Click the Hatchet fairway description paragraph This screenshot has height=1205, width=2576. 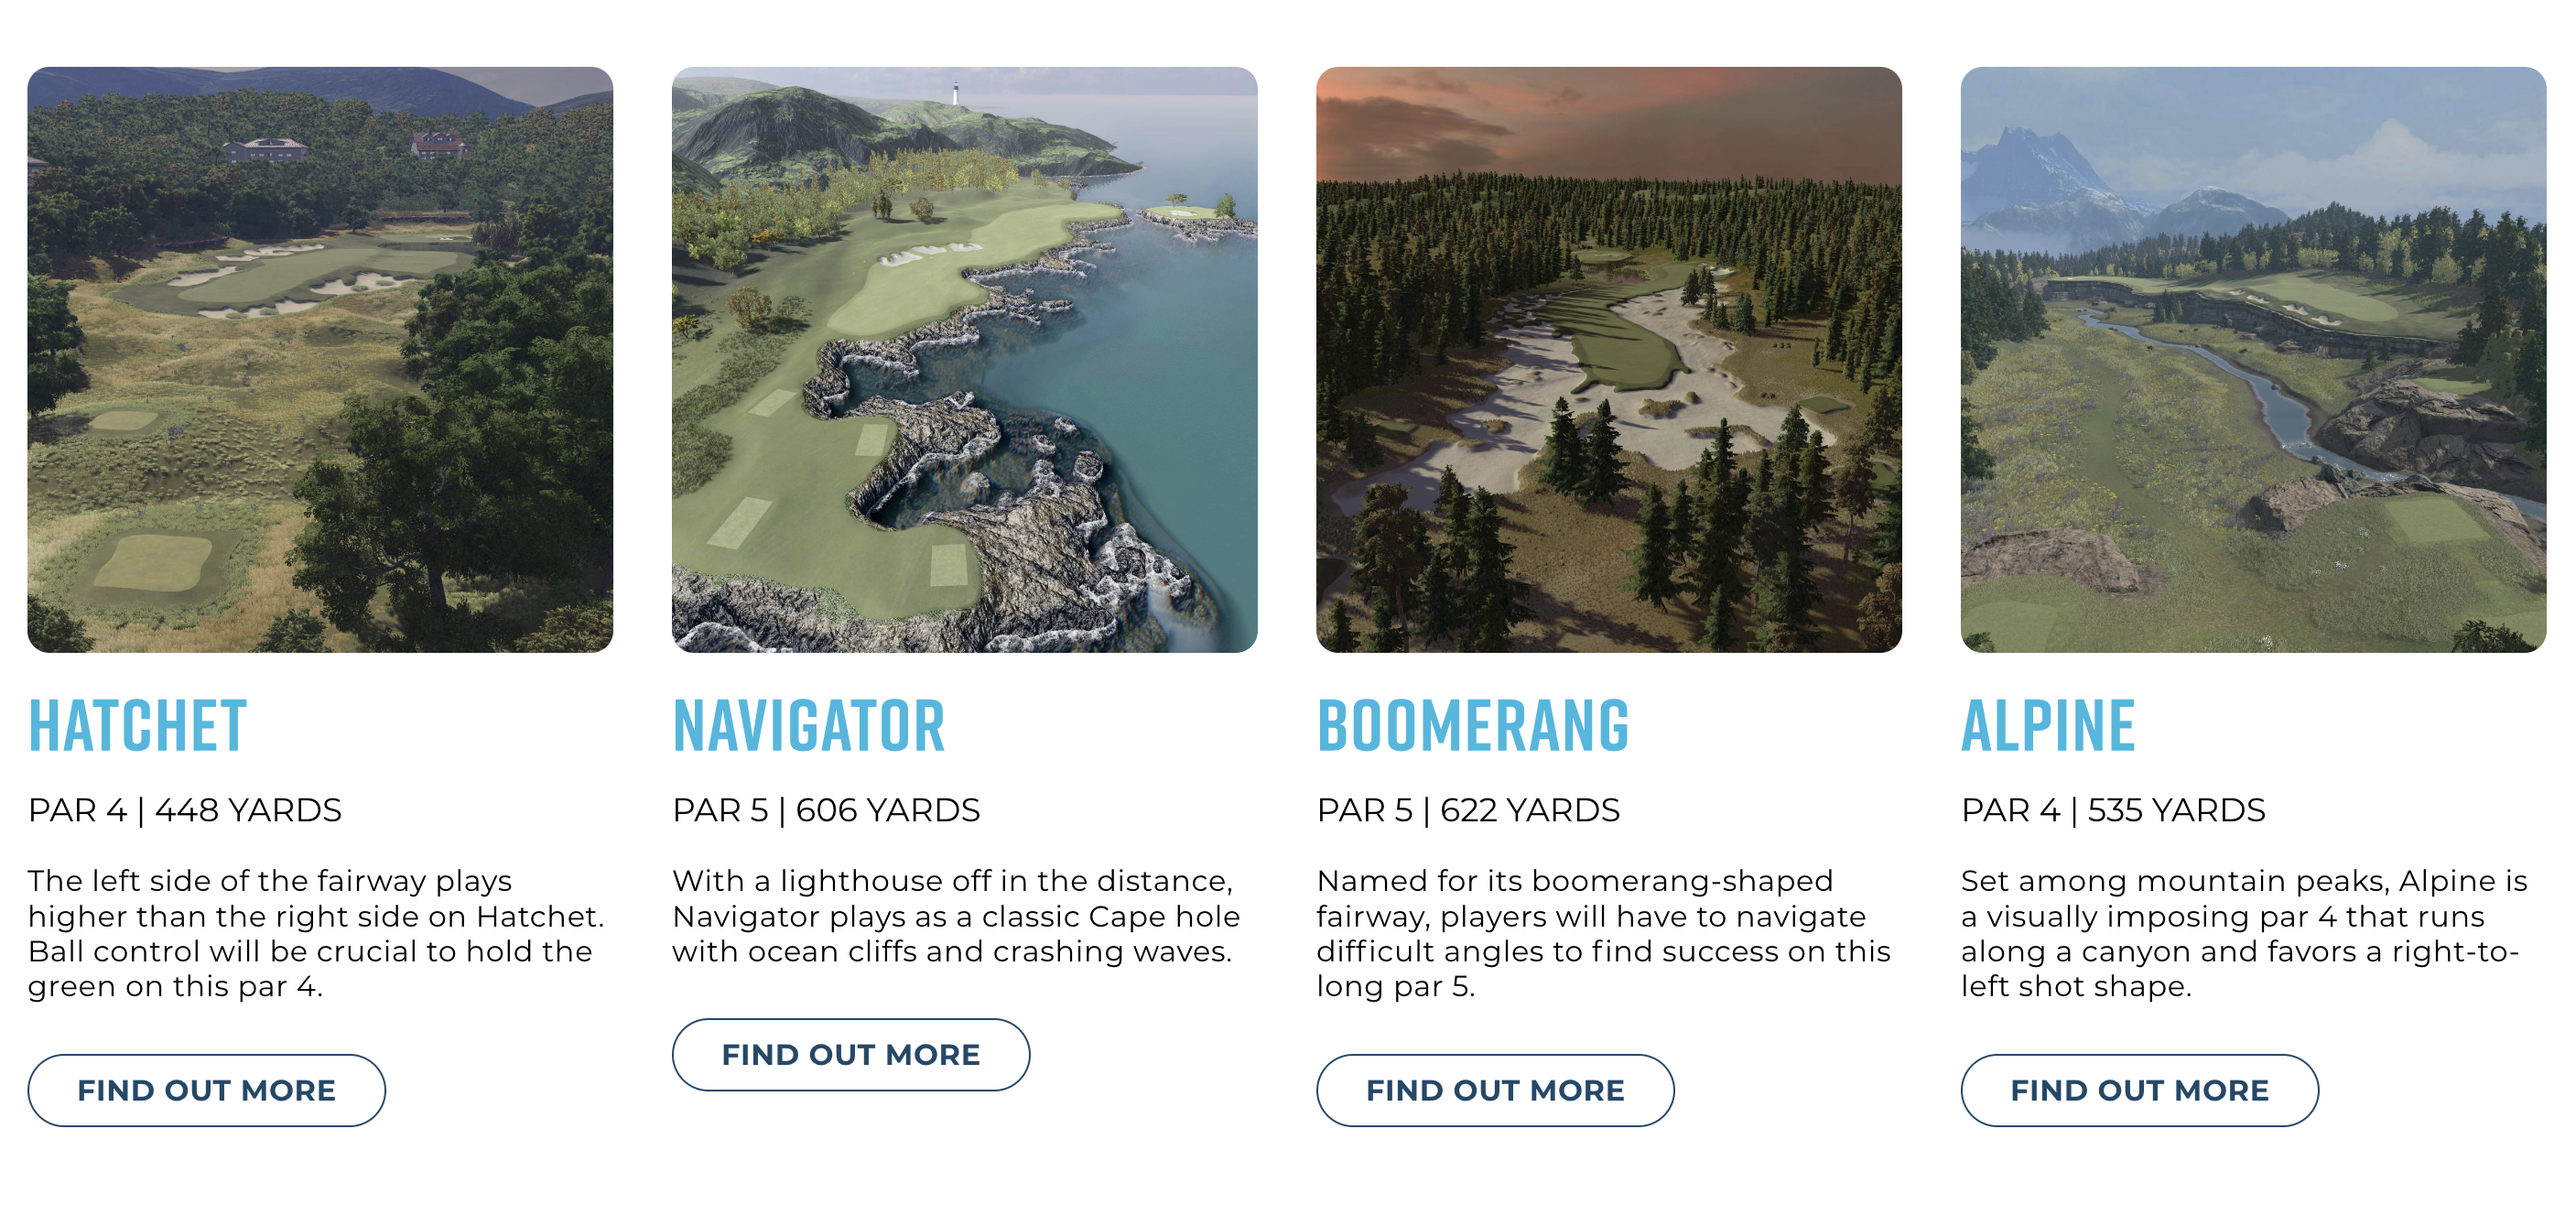point(315,933)
